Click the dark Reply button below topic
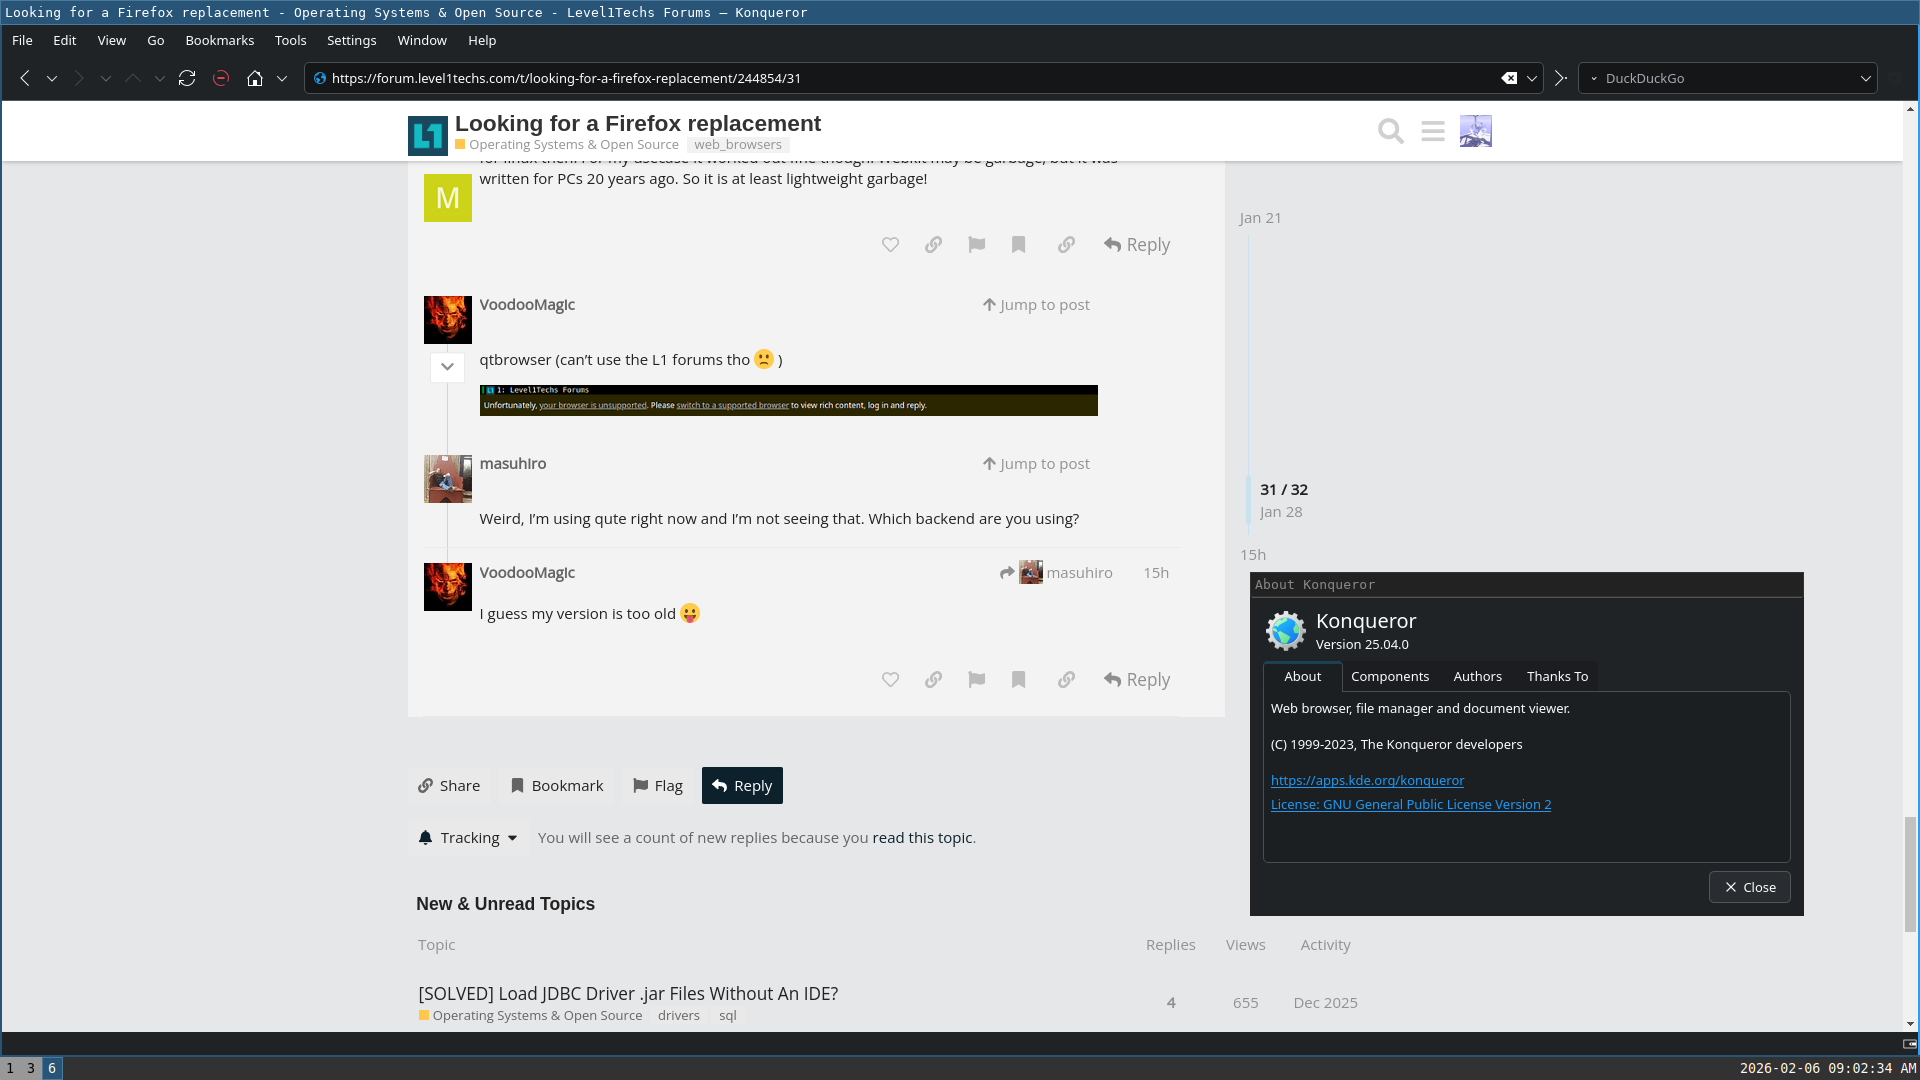 [742, 786]
